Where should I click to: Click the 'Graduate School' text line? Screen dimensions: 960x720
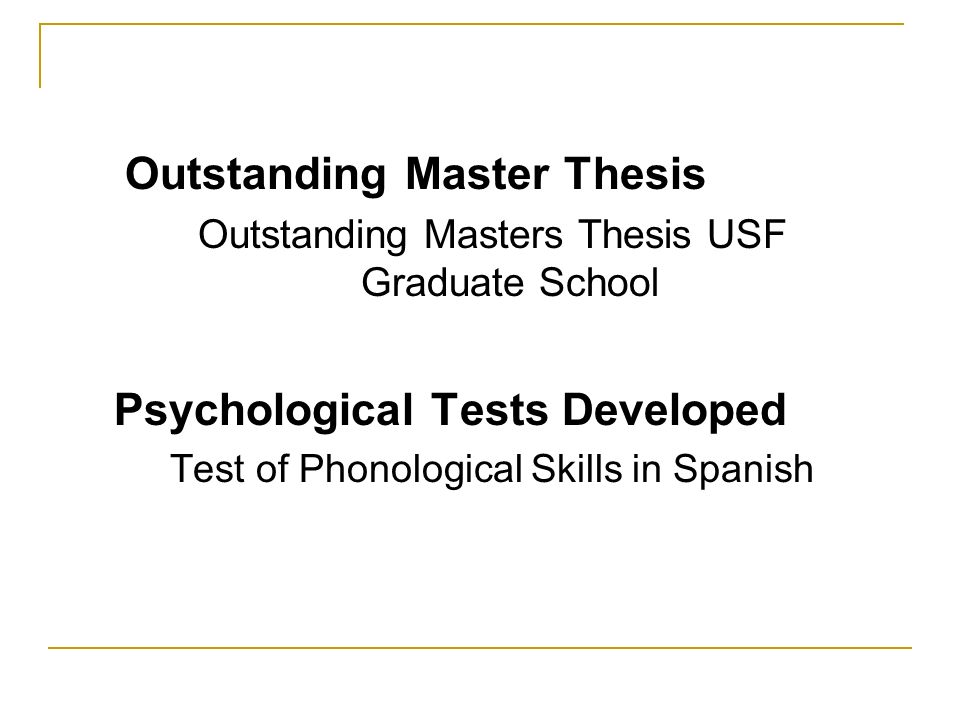coord(510,282)
